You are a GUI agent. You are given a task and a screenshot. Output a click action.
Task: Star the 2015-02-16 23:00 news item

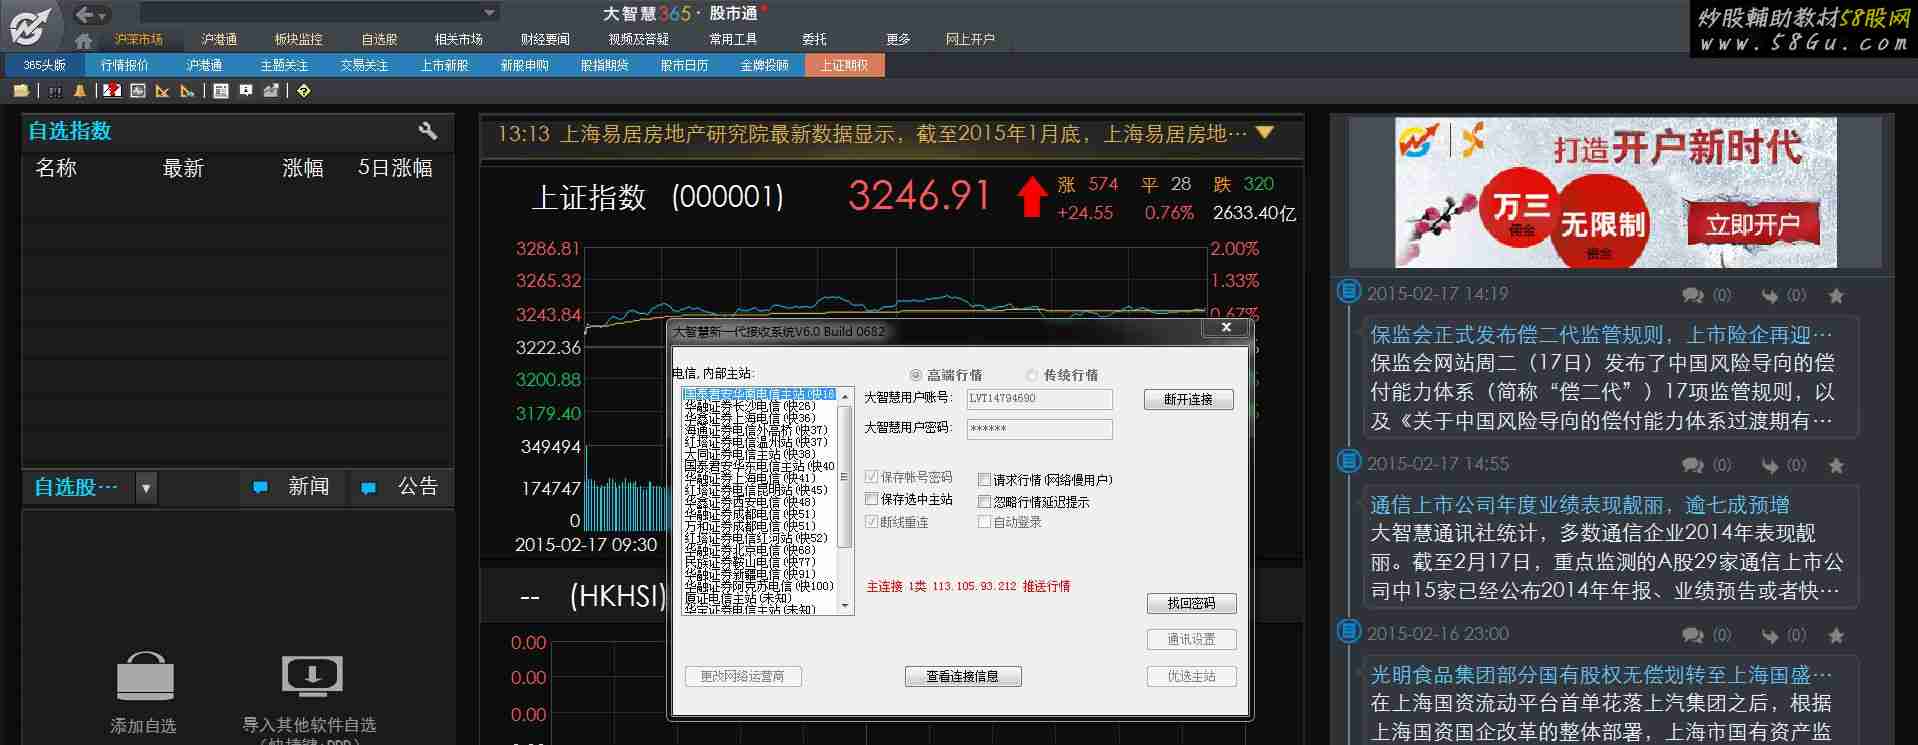[1836, 635]
